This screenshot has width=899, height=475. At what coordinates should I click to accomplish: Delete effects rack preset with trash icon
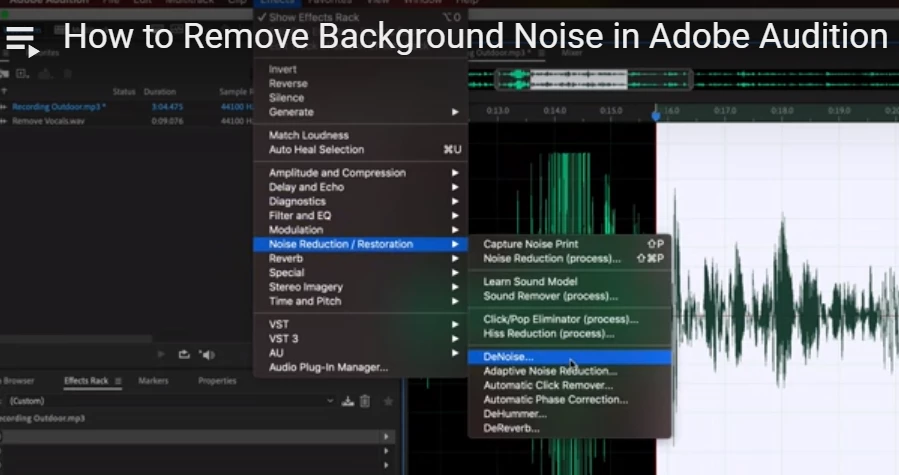tap(365, 401)
